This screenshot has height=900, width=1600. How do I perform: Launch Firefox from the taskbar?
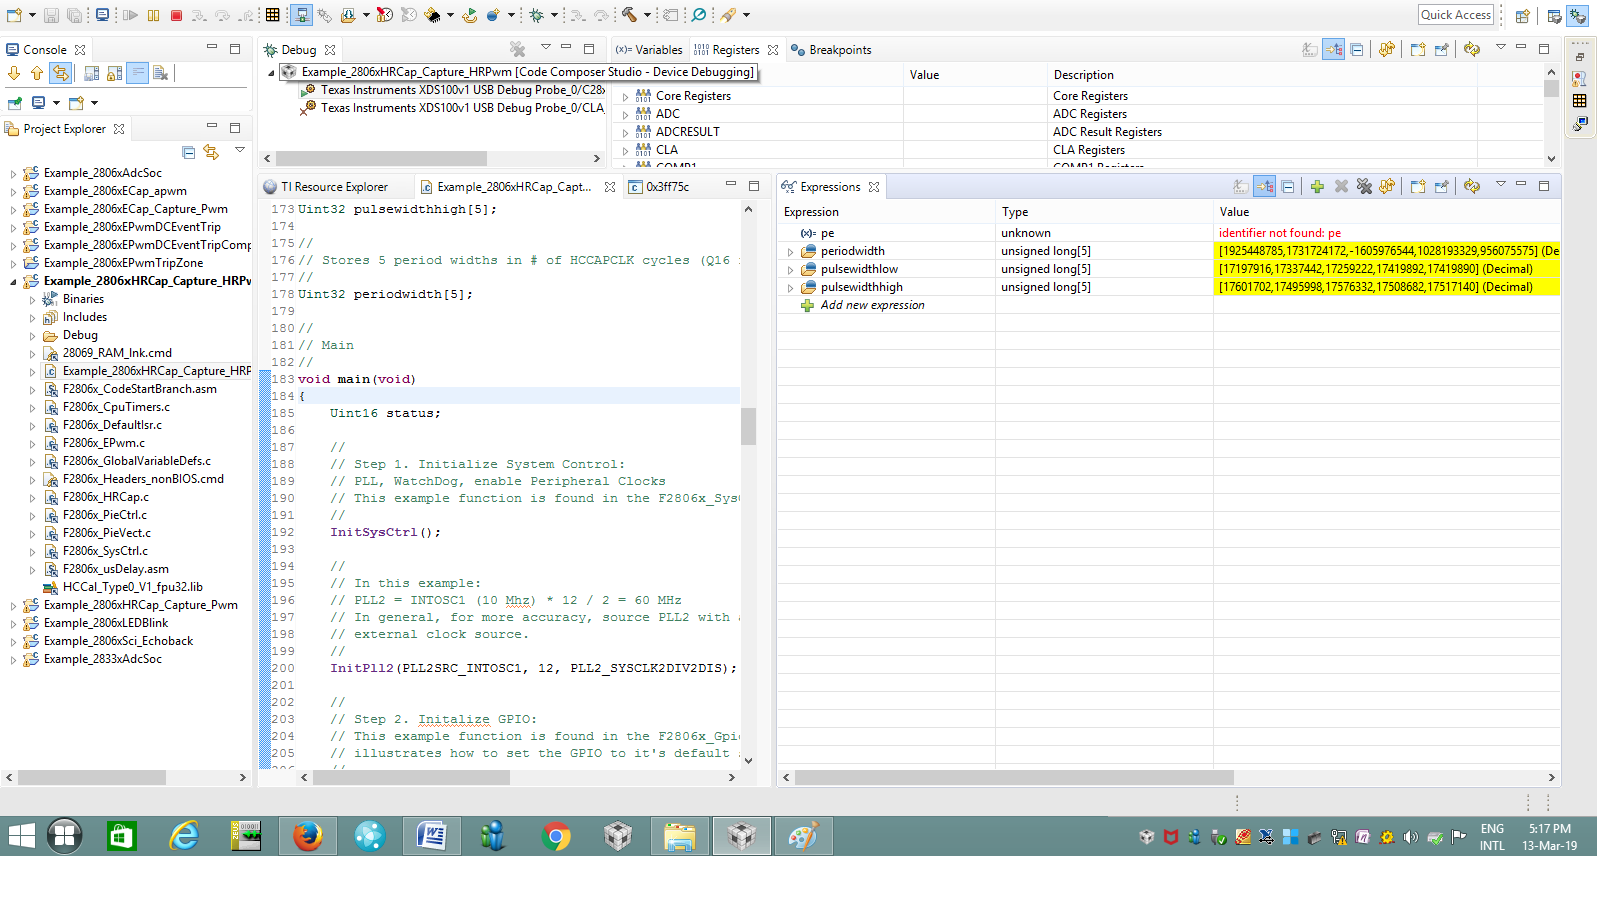point(307,836)
